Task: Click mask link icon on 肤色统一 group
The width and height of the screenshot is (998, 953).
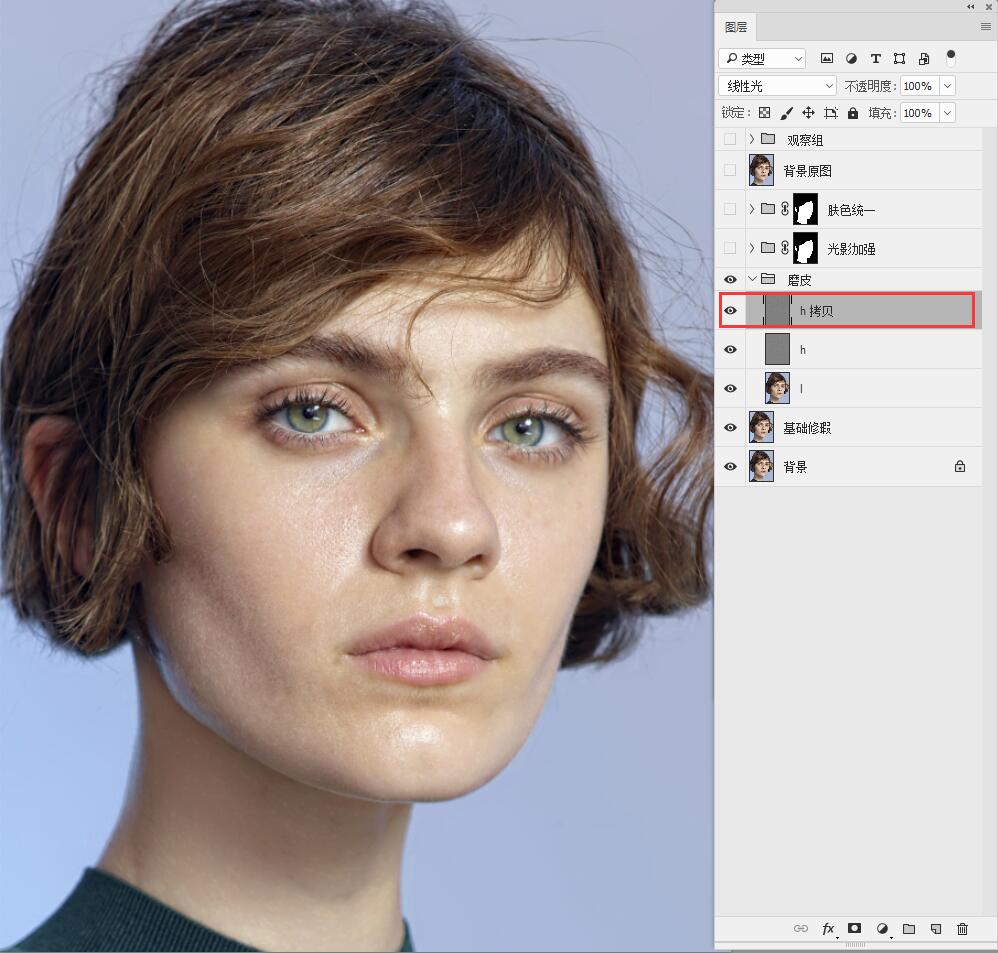Action: coord(785,209)
